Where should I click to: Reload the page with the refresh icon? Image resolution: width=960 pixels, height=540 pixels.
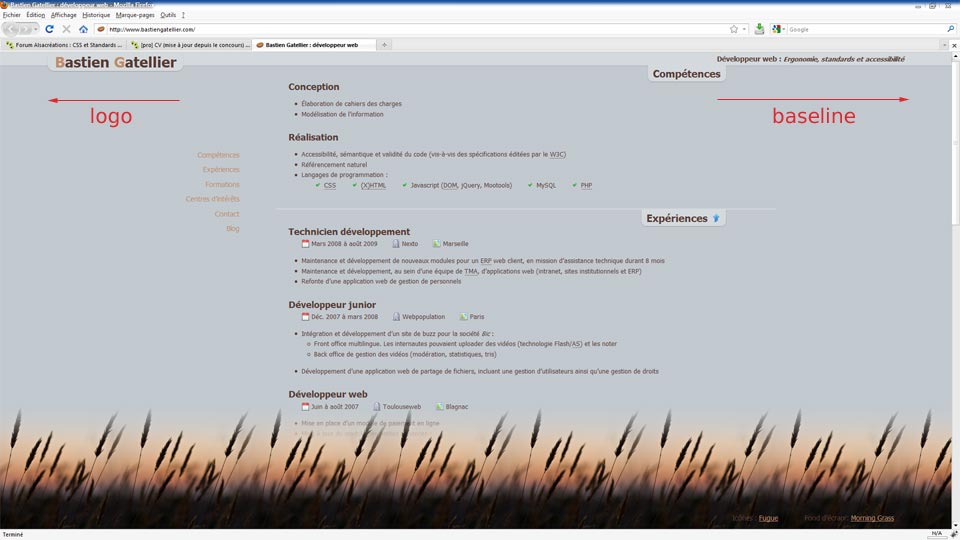coord(50,29)
